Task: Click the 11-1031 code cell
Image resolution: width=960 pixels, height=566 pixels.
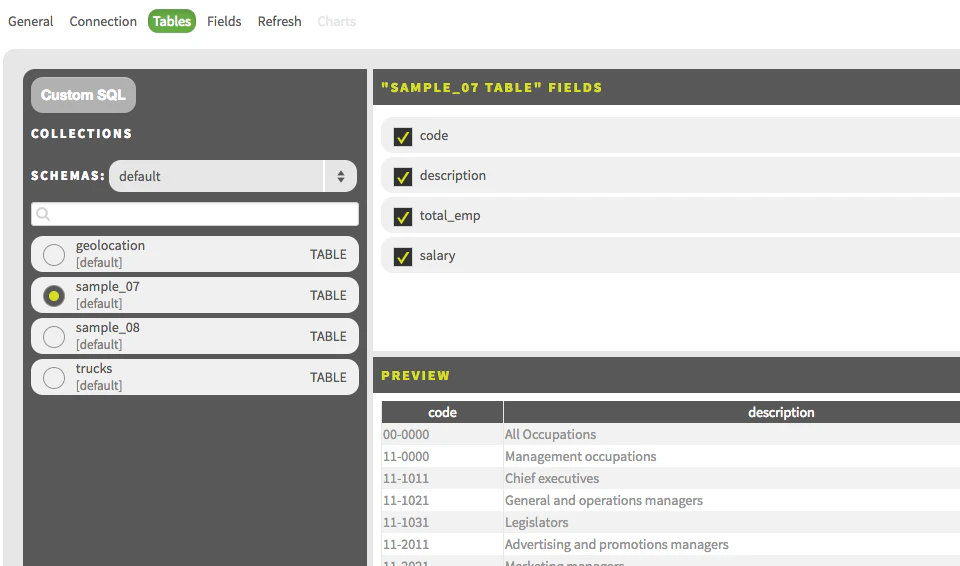Action: (x=442, y=523)
